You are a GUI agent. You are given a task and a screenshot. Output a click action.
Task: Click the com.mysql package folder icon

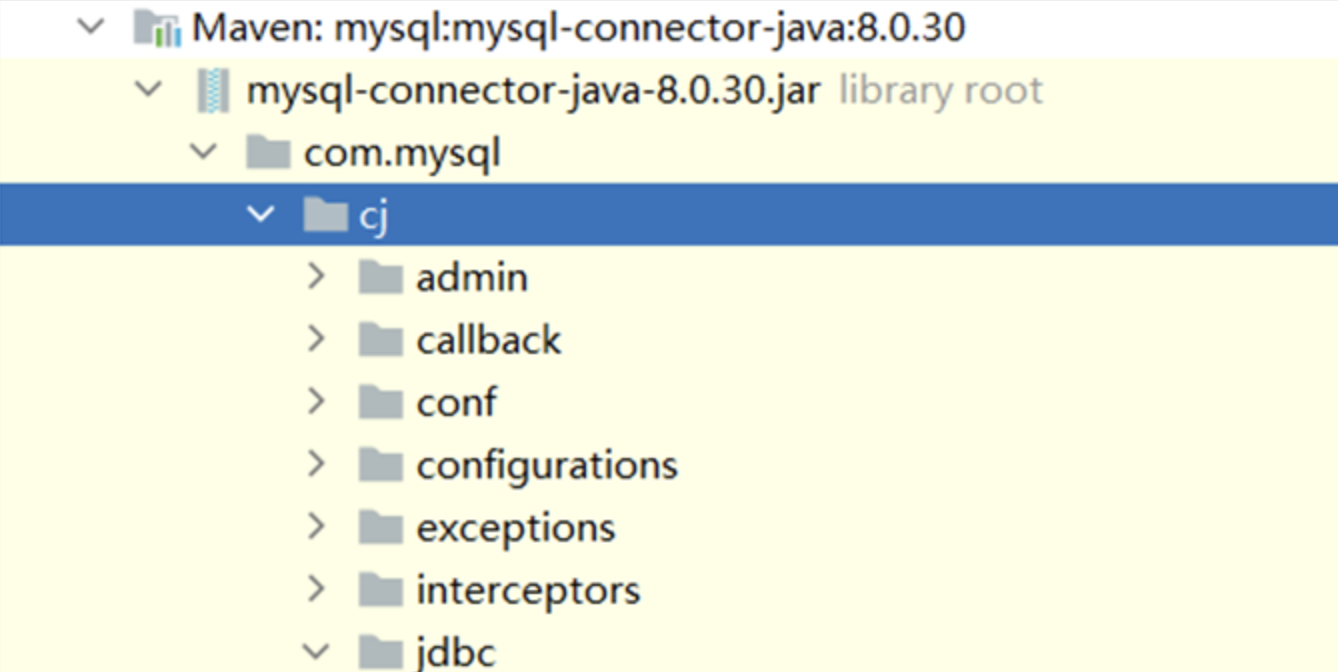pyautogui.click(x=268, y=153)
